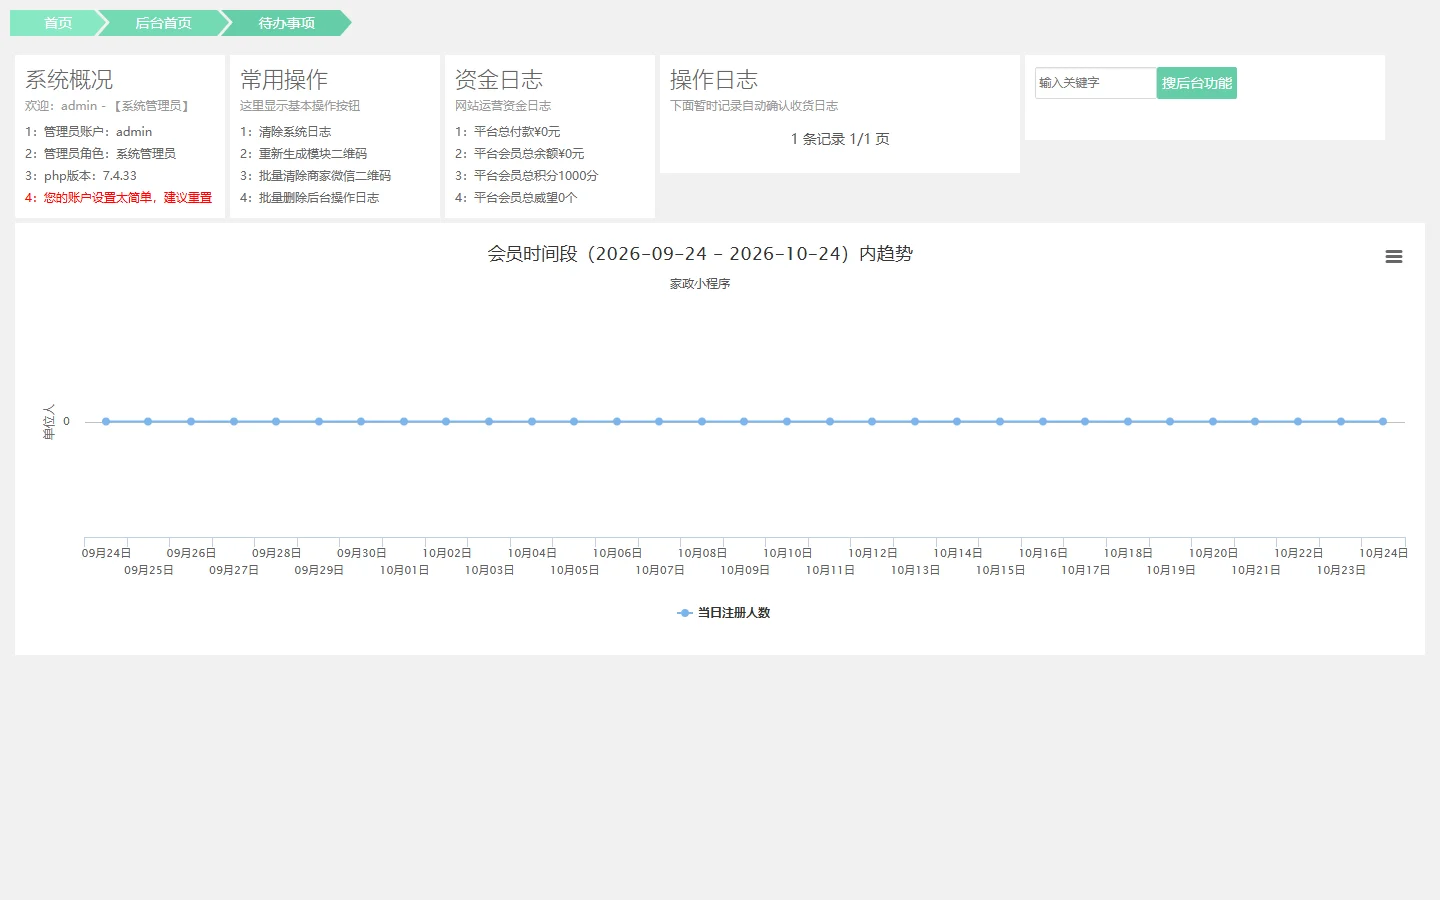This screenshot has width=1440, height=900.
Task: Select the 待办事项 breadcrumb
Action: coord(286,23)
